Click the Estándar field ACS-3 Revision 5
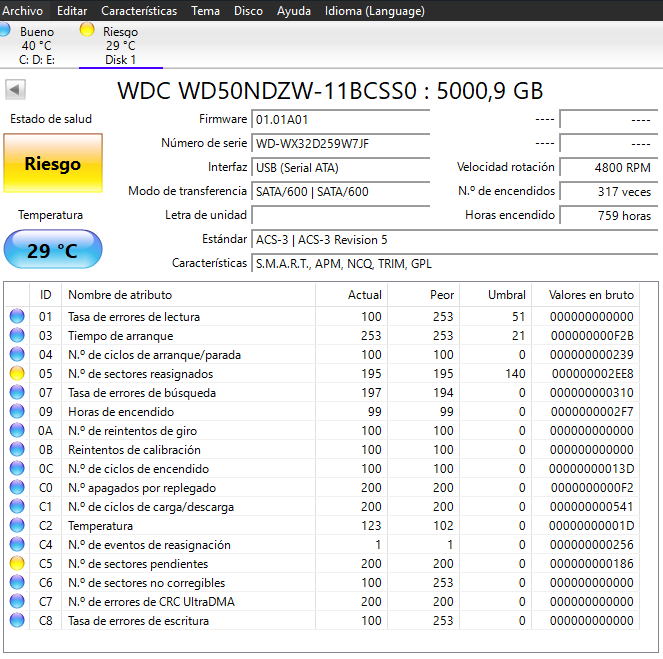 [455, 240]
